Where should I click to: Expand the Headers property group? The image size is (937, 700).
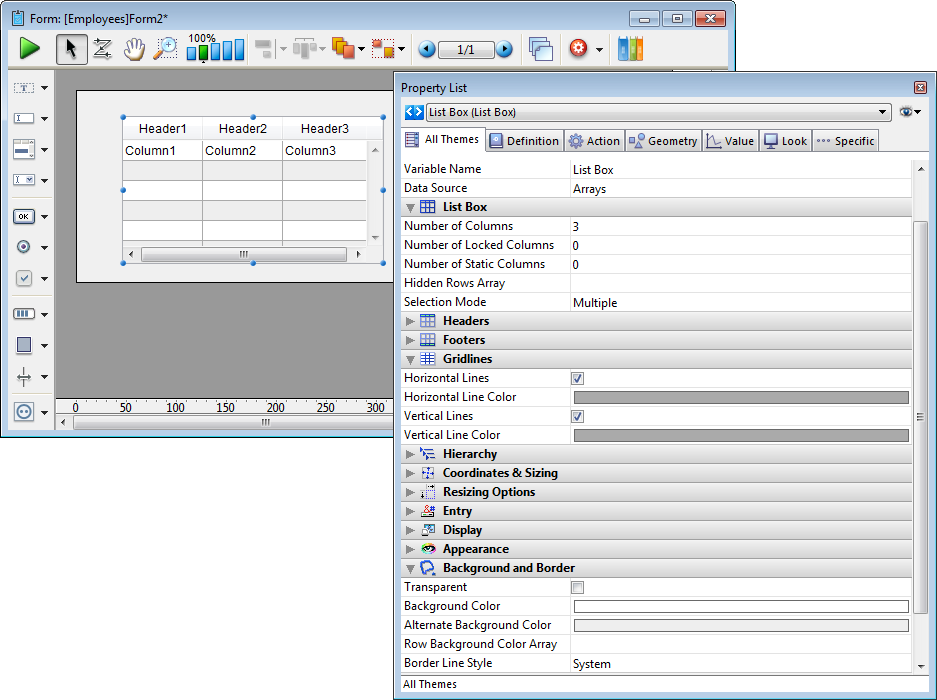[x=411, y=321]
